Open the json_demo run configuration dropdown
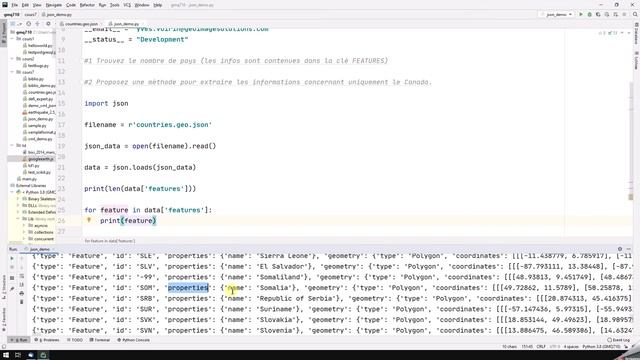 point(557,14)
